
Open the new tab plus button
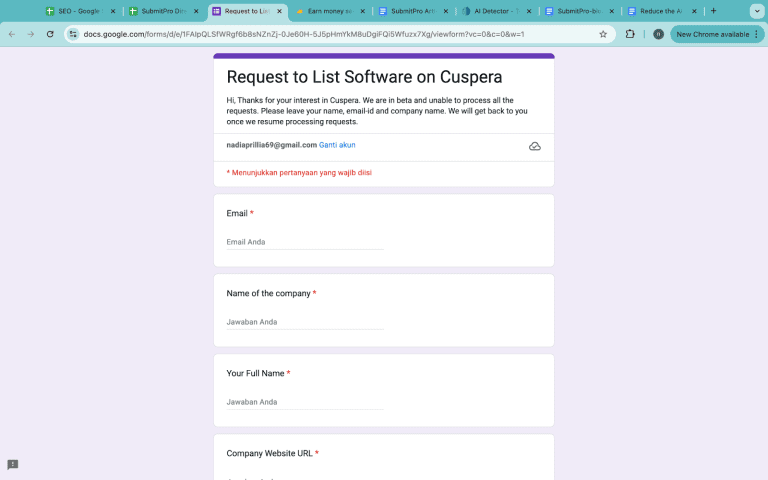pyautogui.click(x=714, y=11)
